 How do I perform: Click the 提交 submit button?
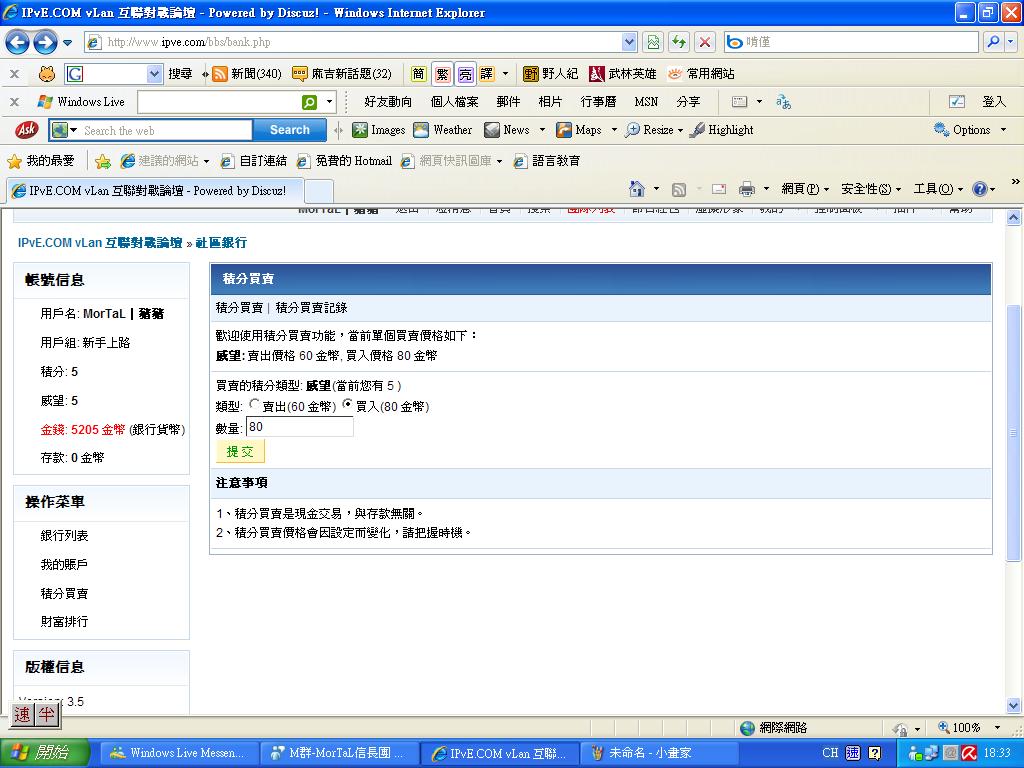[x=240, y=452]
